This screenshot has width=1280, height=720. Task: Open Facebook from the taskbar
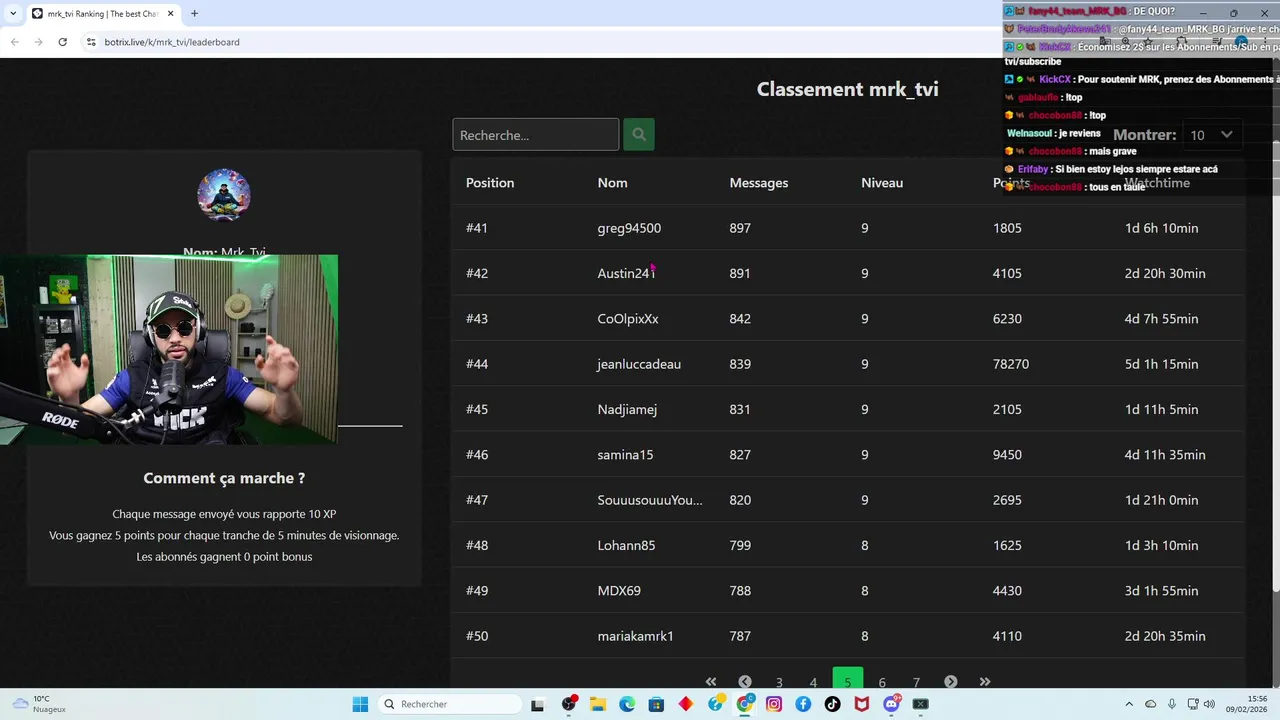pyautogui.click(x=803, y=704)
